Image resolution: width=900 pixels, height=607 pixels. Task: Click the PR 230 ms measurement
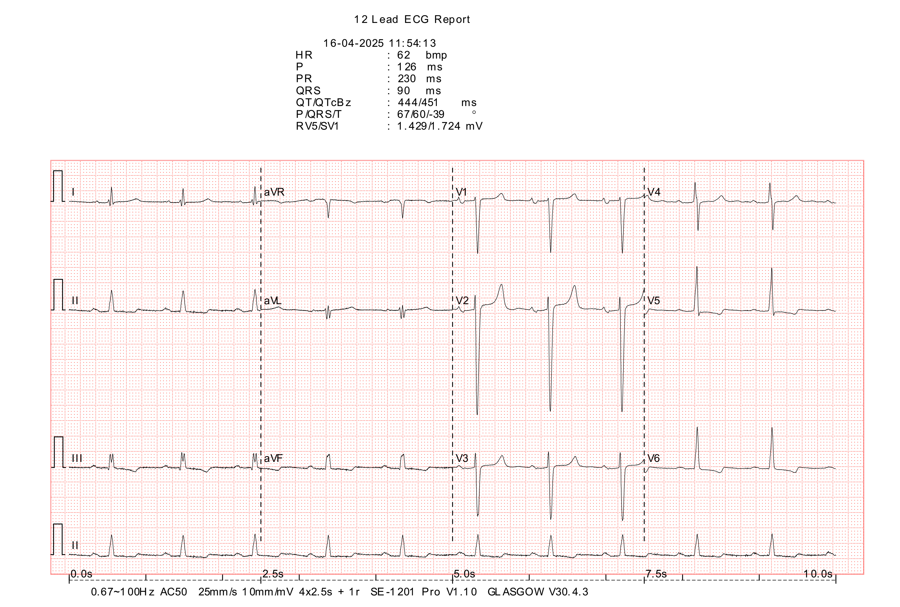[x=418, y=78]
